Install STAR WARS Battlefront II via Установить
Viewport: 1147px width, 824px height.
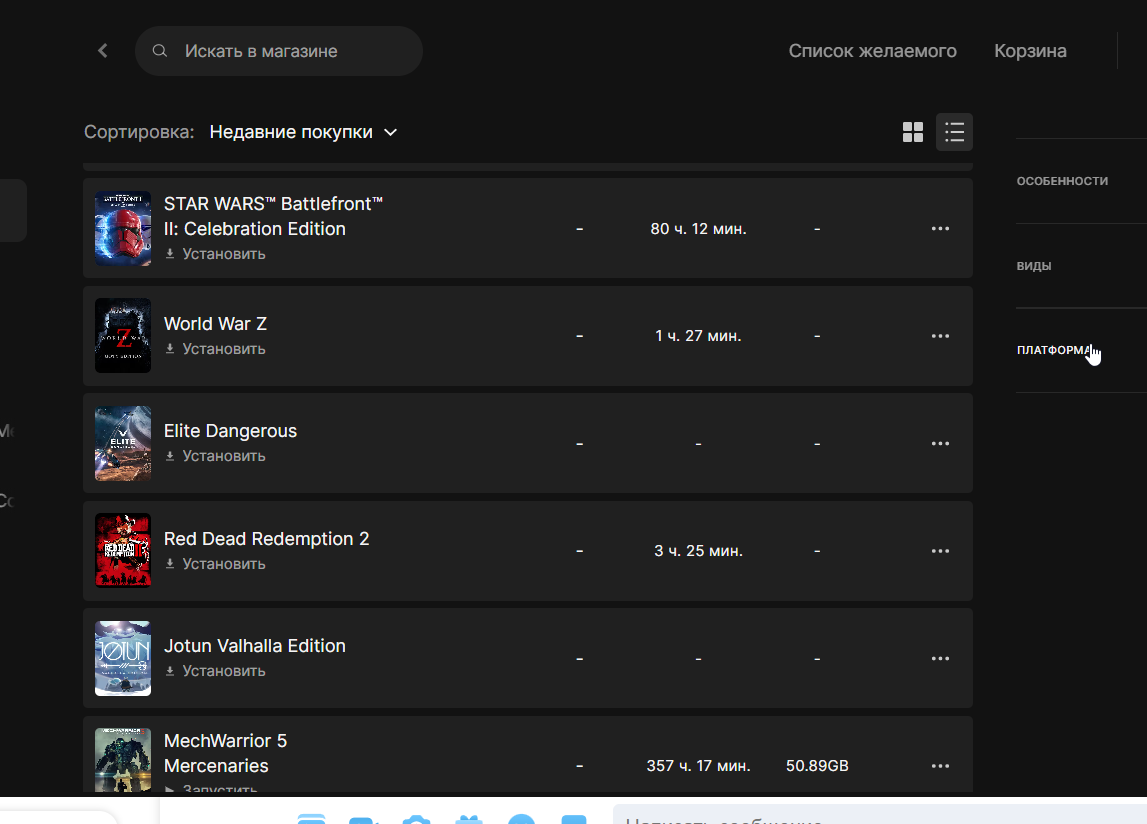(x=215, y=254)
